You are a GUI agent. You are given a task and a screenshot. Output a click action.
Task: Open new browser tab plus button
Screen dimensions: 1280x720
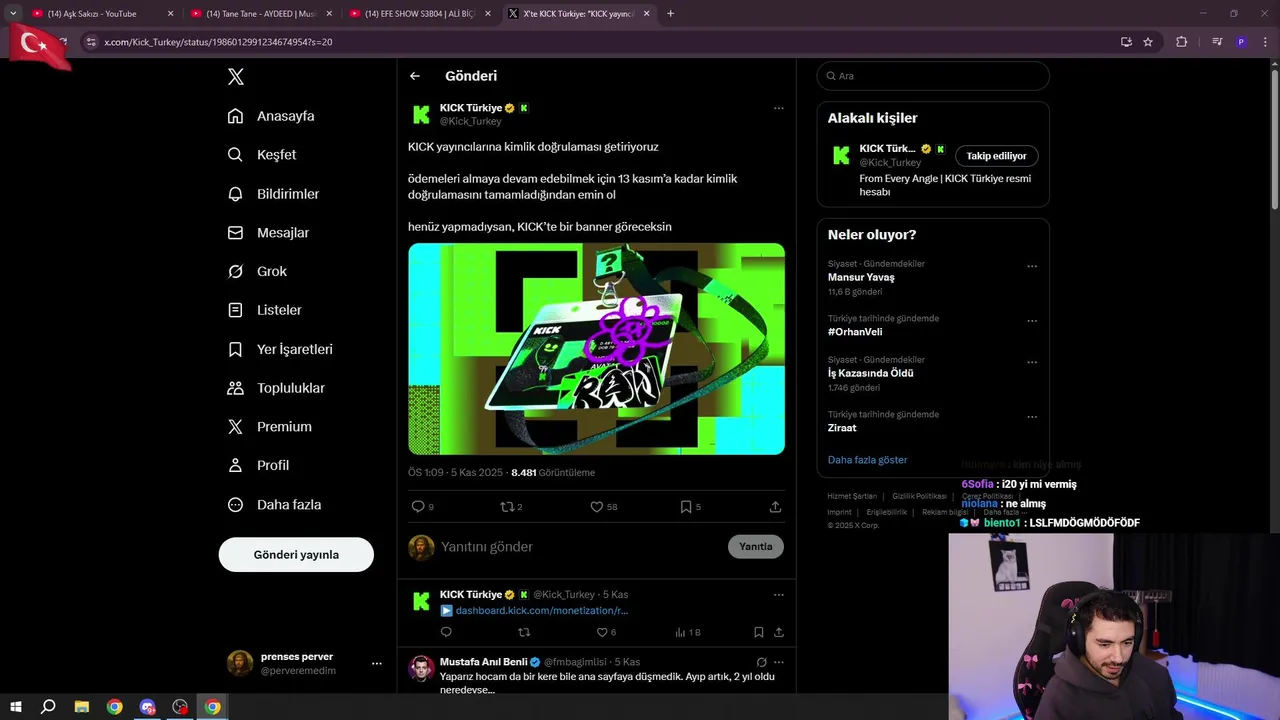tap(670, 14)
